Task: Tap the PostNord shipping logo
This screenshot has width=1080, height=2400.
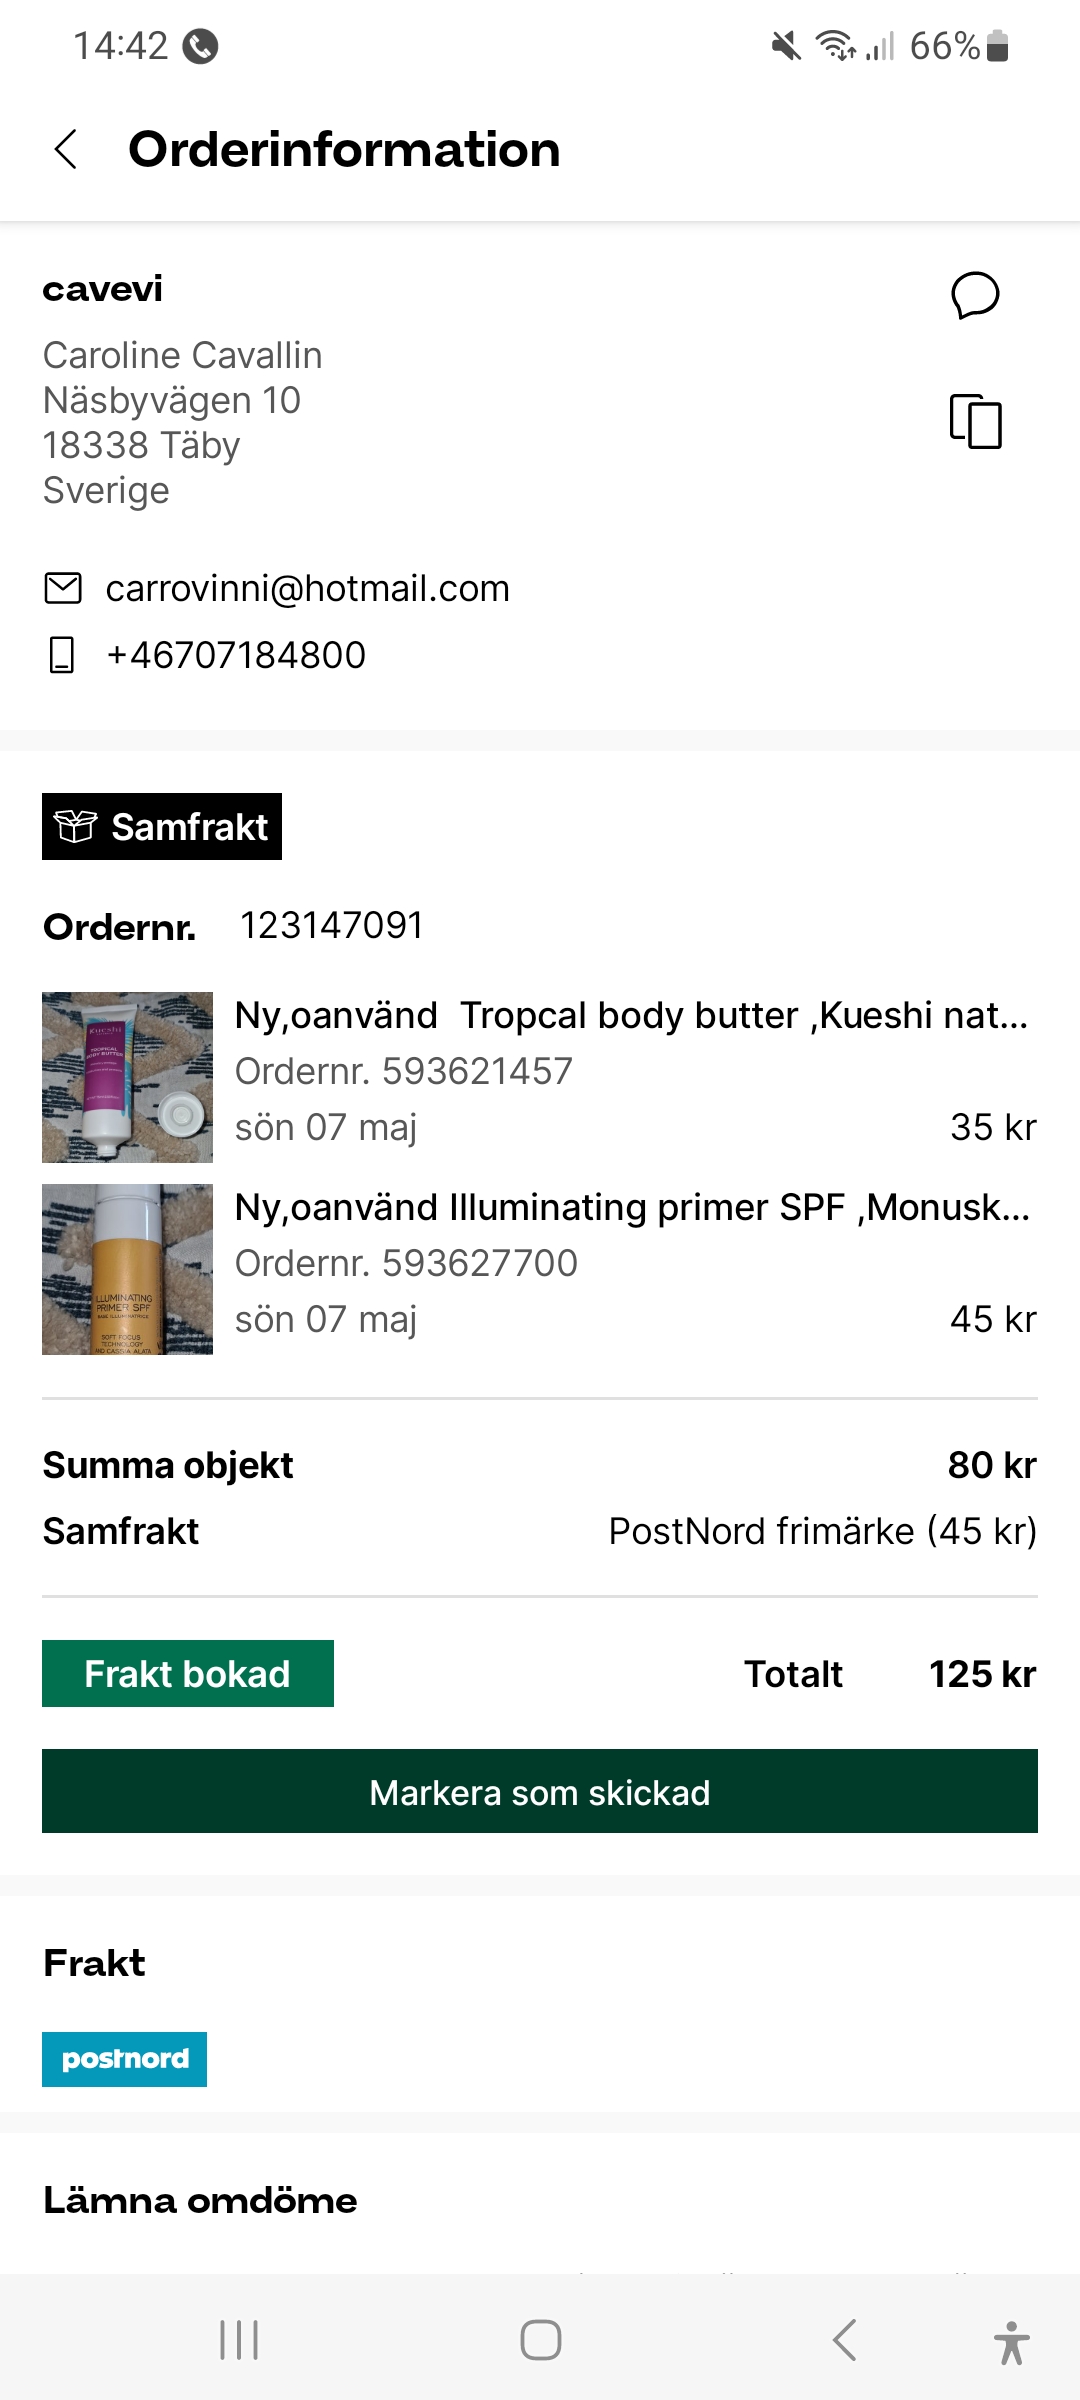Action: tap(125, 2059)
